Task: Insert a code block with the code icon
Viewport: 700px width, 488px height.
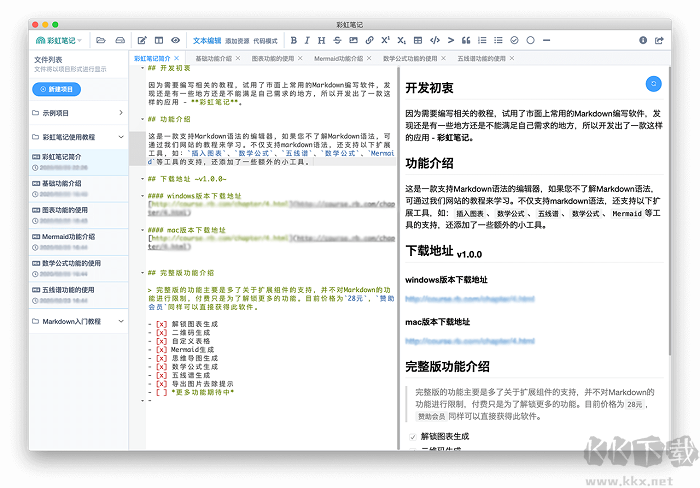Action: click(x=434, y=41)
